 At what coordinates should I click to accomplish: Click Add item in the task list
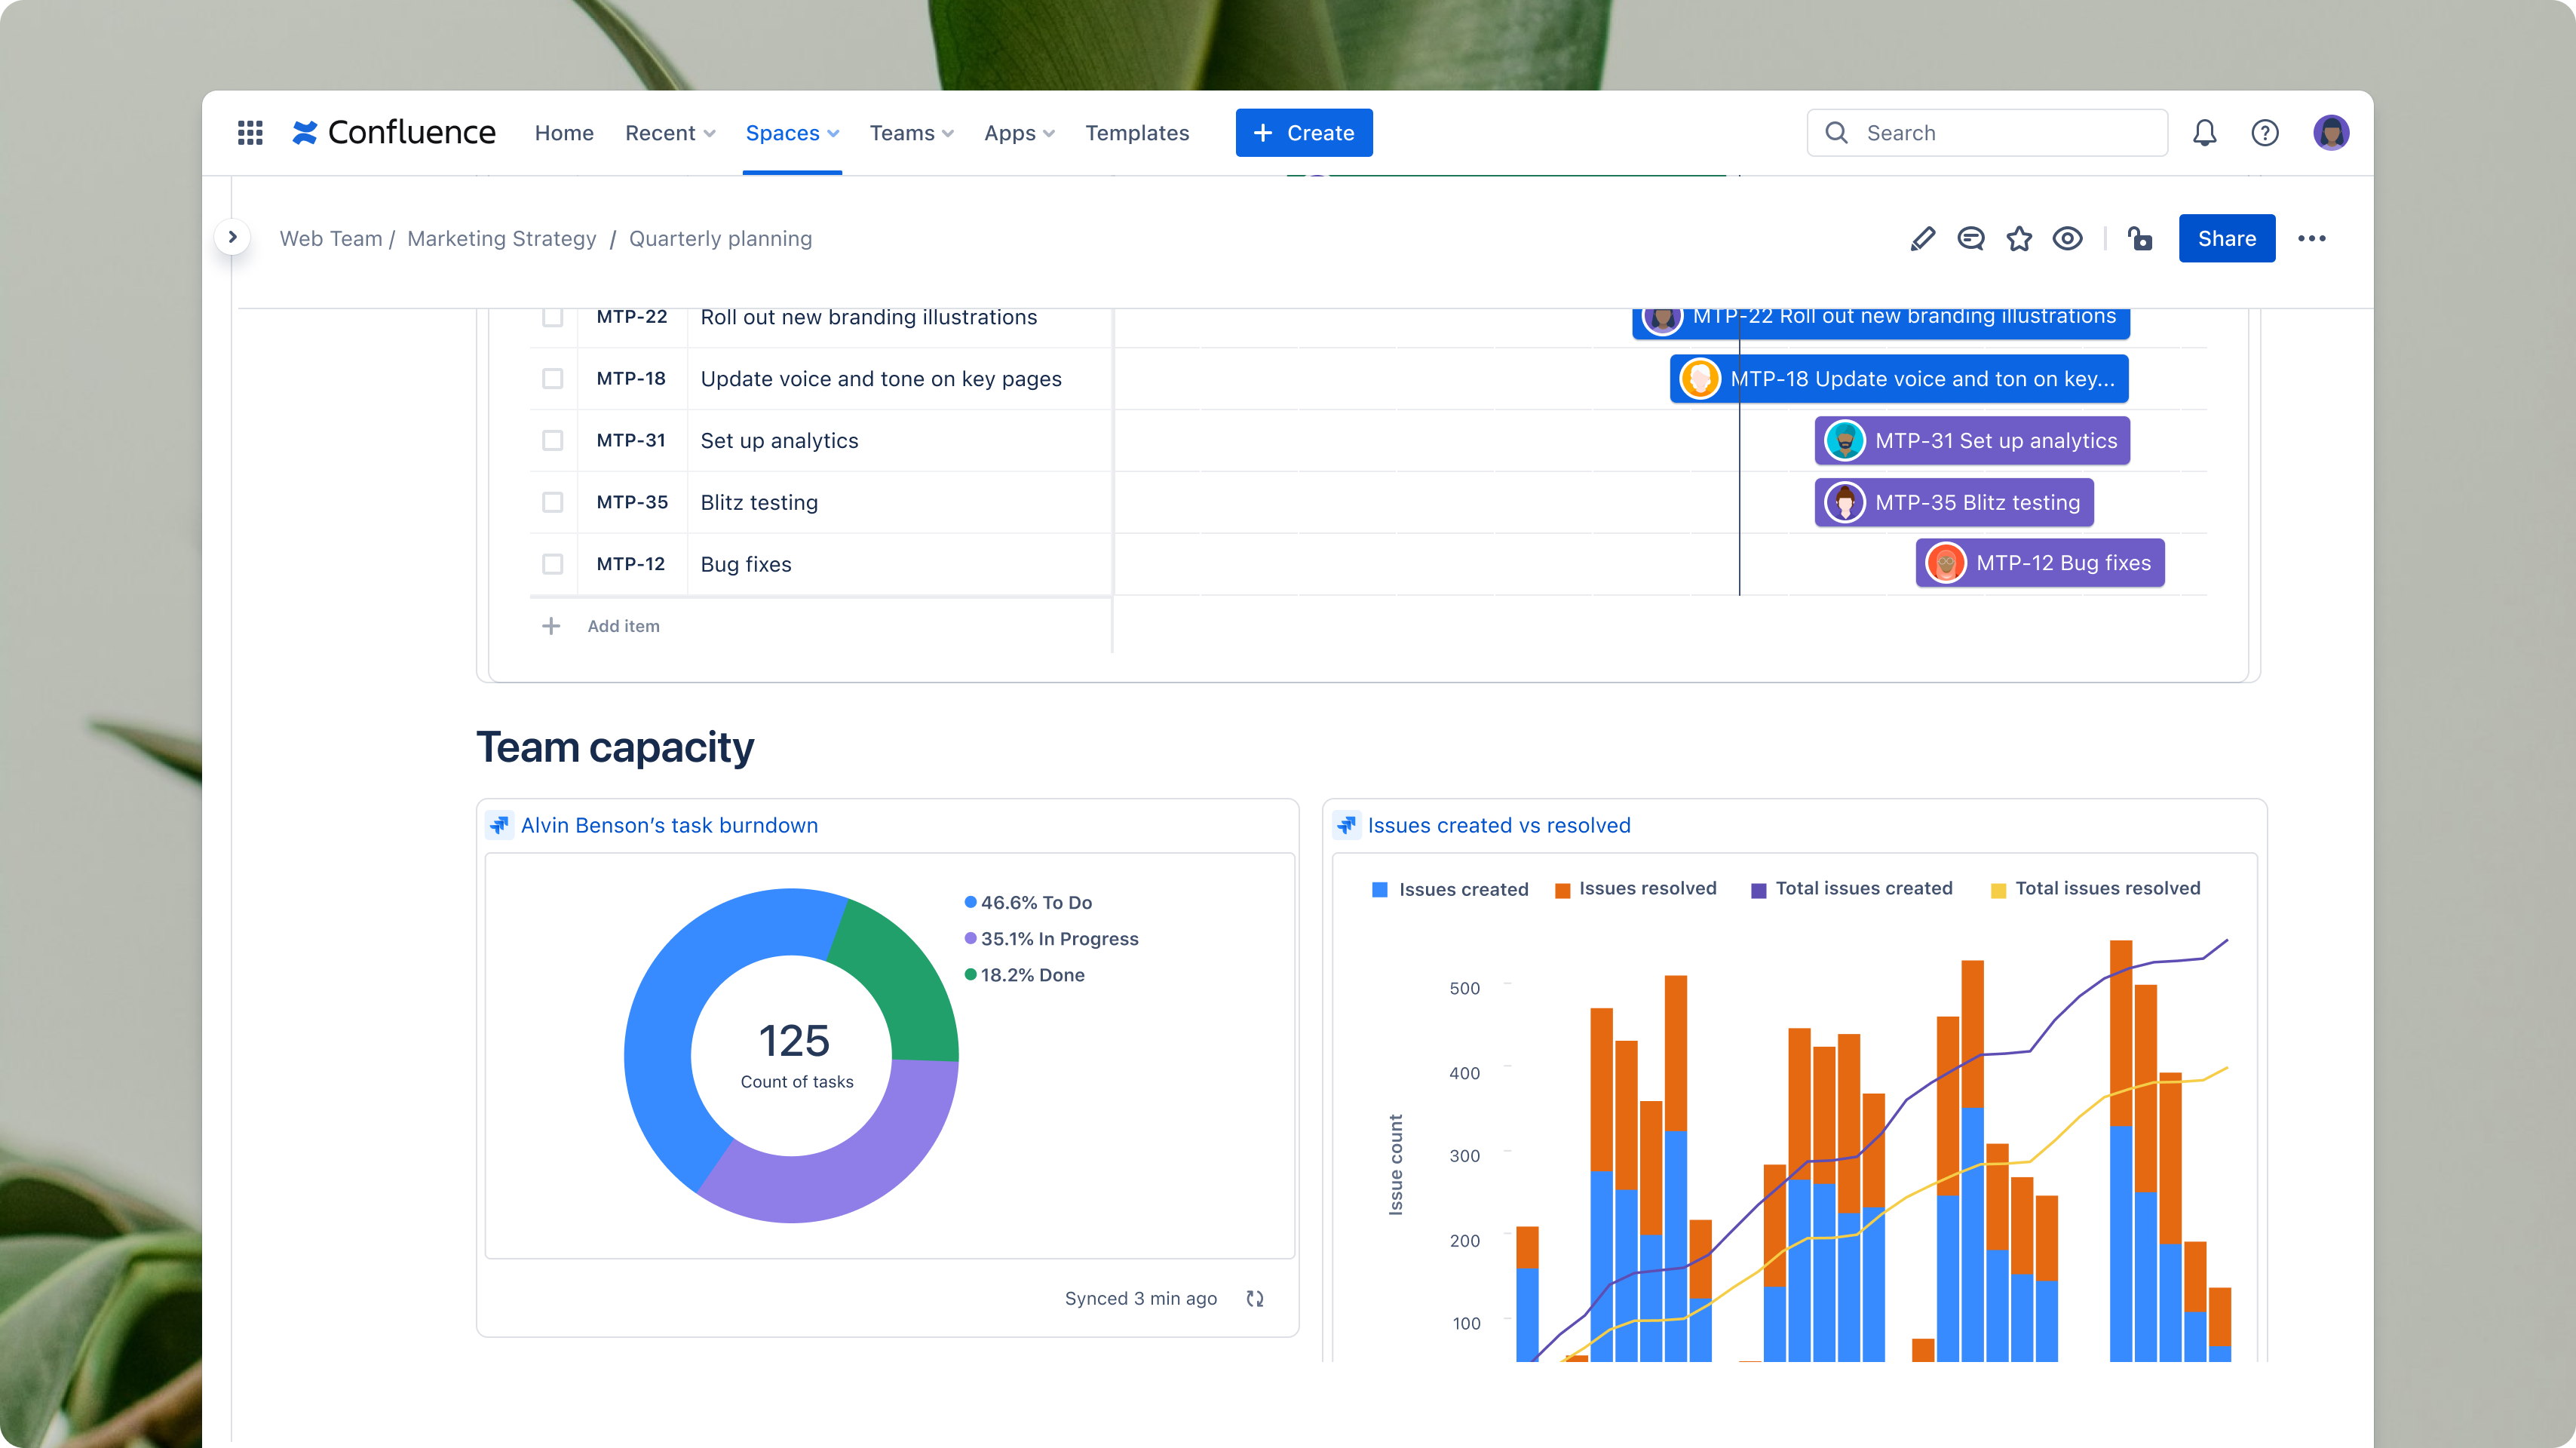coord(623,626)
